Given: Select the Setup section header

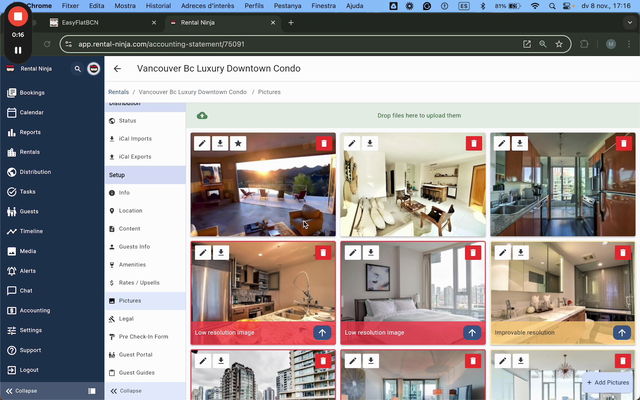Looking at the screenshot, I should 145,175.
